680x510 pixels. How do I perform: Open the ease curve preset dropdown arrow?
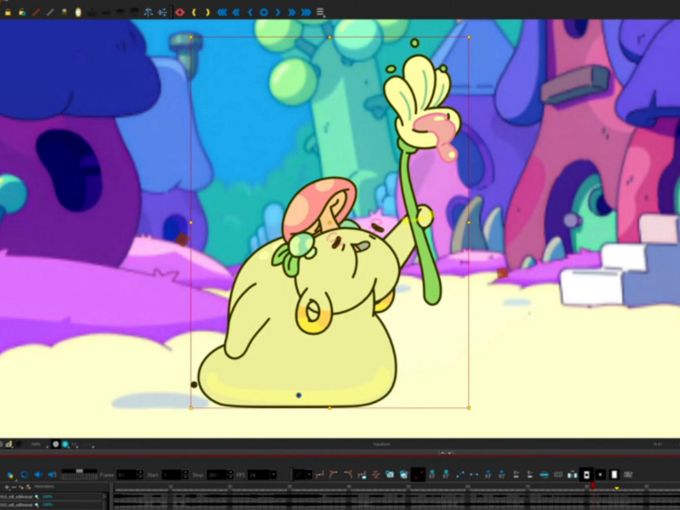309,475
